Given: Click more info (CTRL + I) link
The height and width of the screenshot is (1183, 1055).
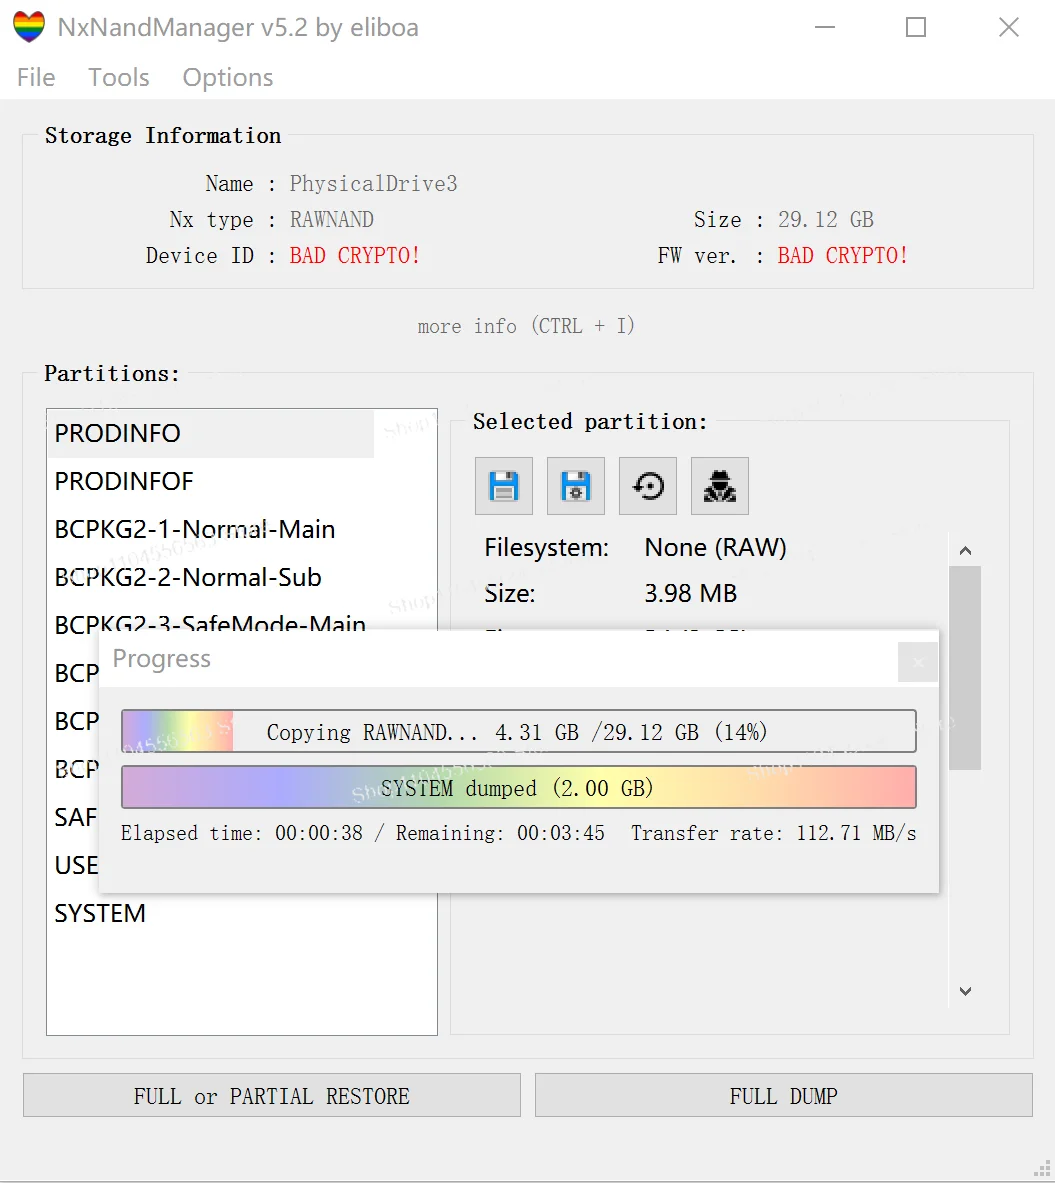Looking at the screenshot, I should [x=526, y=326].
